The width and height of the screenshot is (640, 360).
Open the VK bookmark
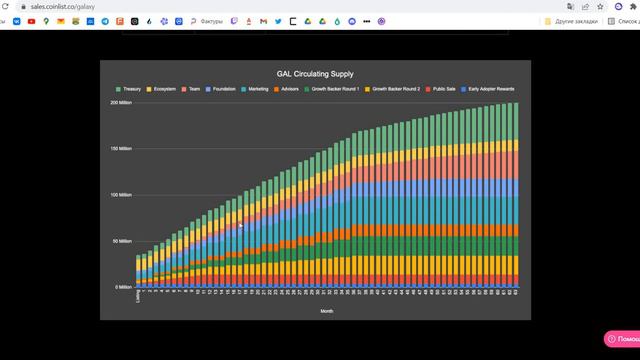(17, 21)
